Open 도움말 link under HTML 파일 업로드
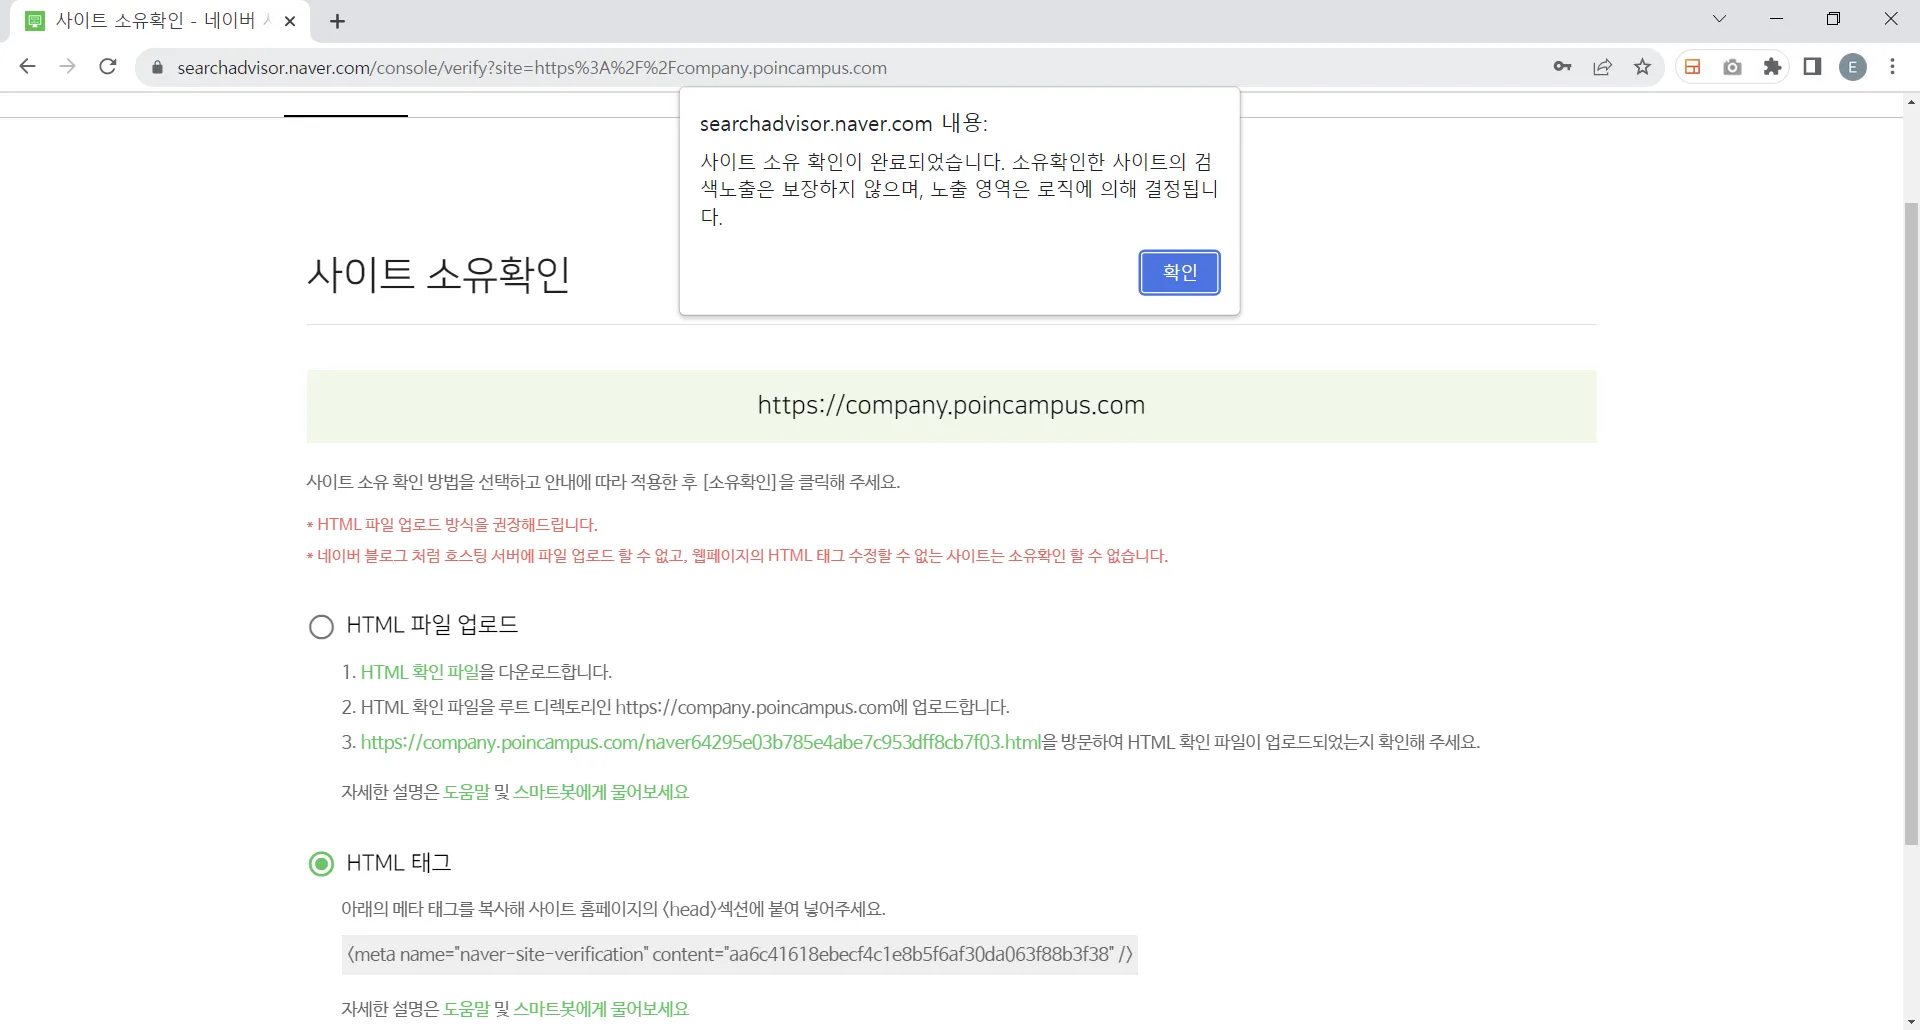This screenshot has width=1920, height=1030. click(467, 792)
